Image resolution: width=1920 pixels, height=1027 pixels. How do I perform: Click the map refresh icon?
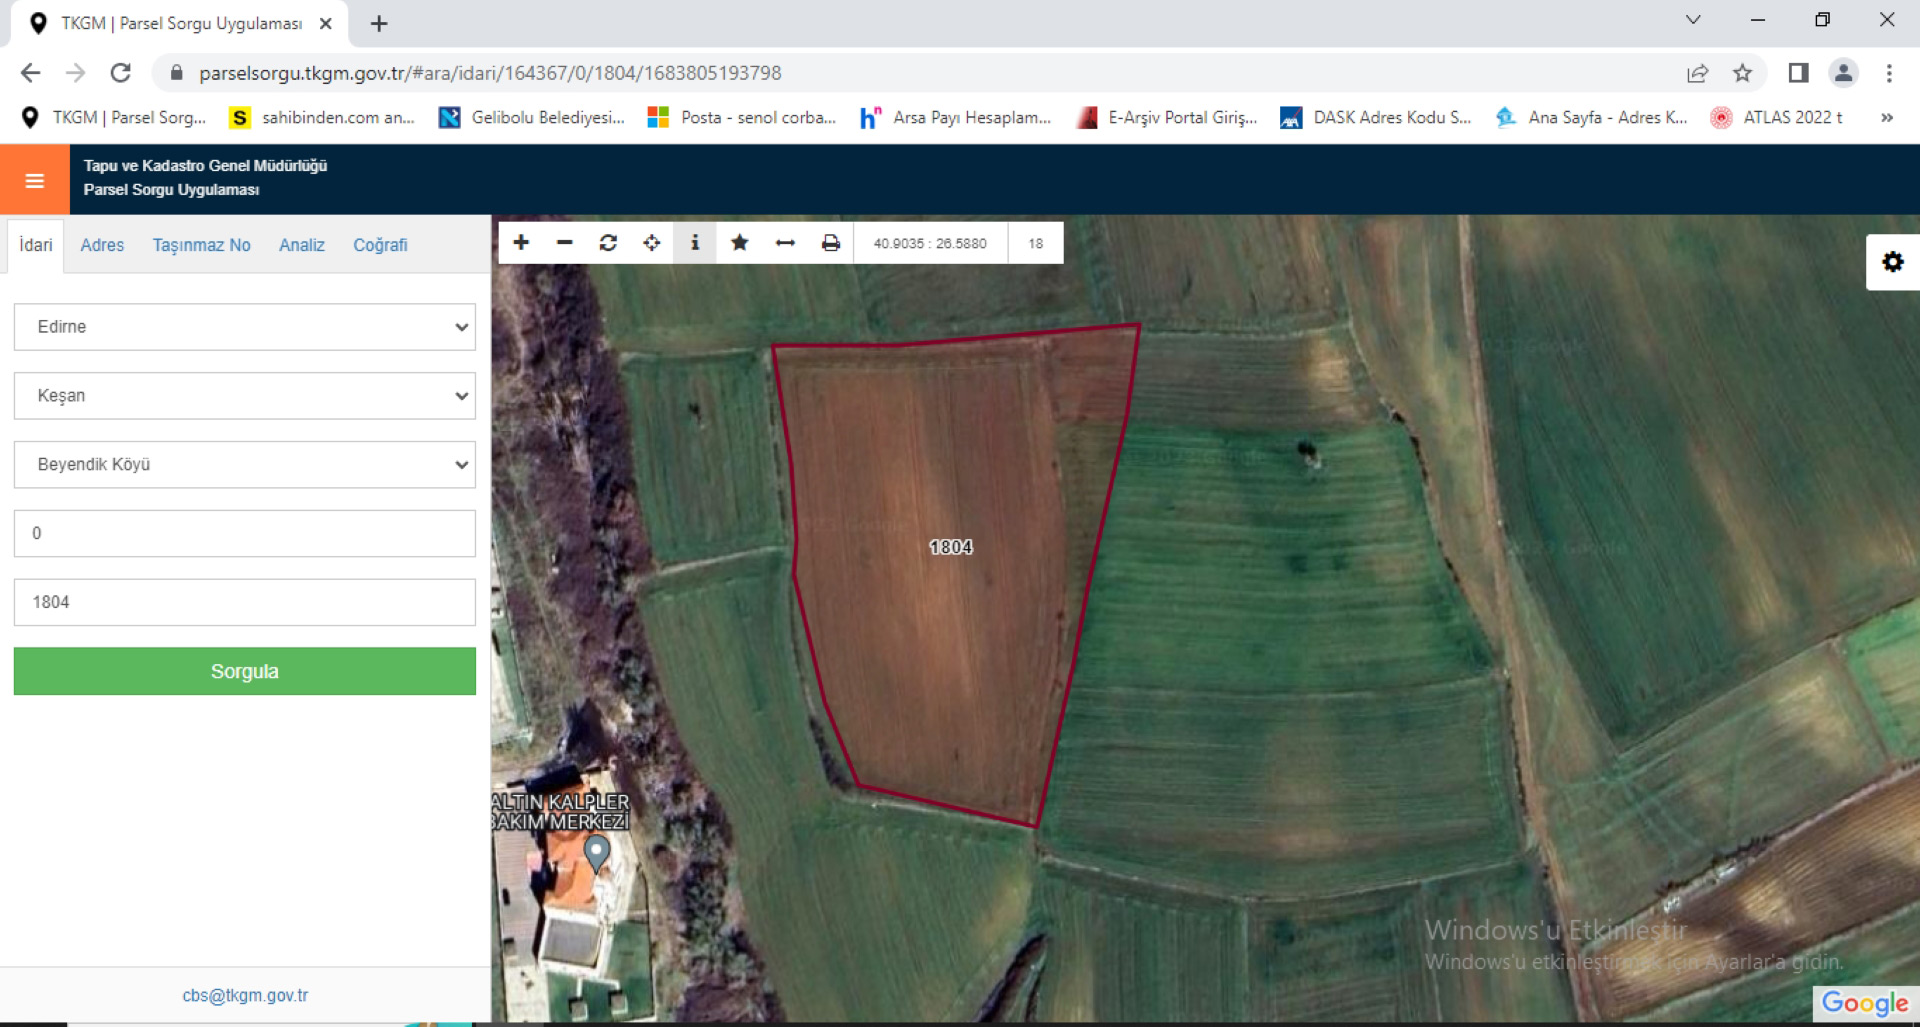pos(608,243)
